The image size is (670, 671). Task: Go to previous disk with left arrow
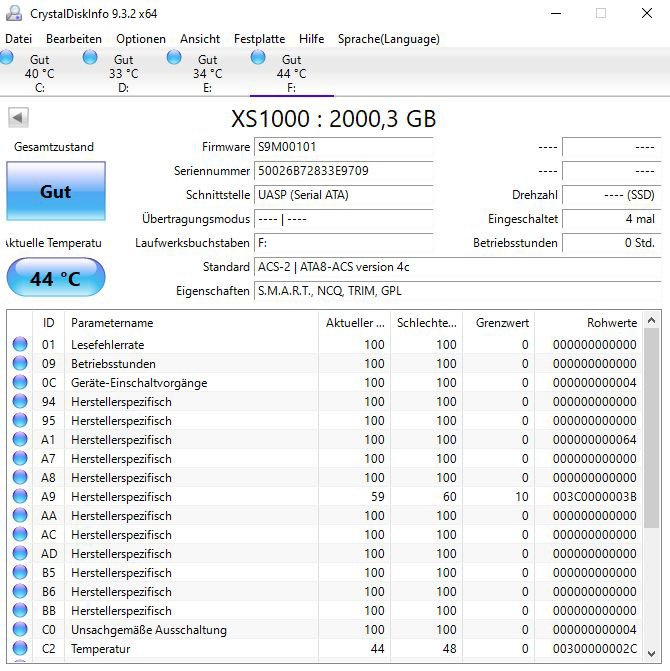coord(18,118)
